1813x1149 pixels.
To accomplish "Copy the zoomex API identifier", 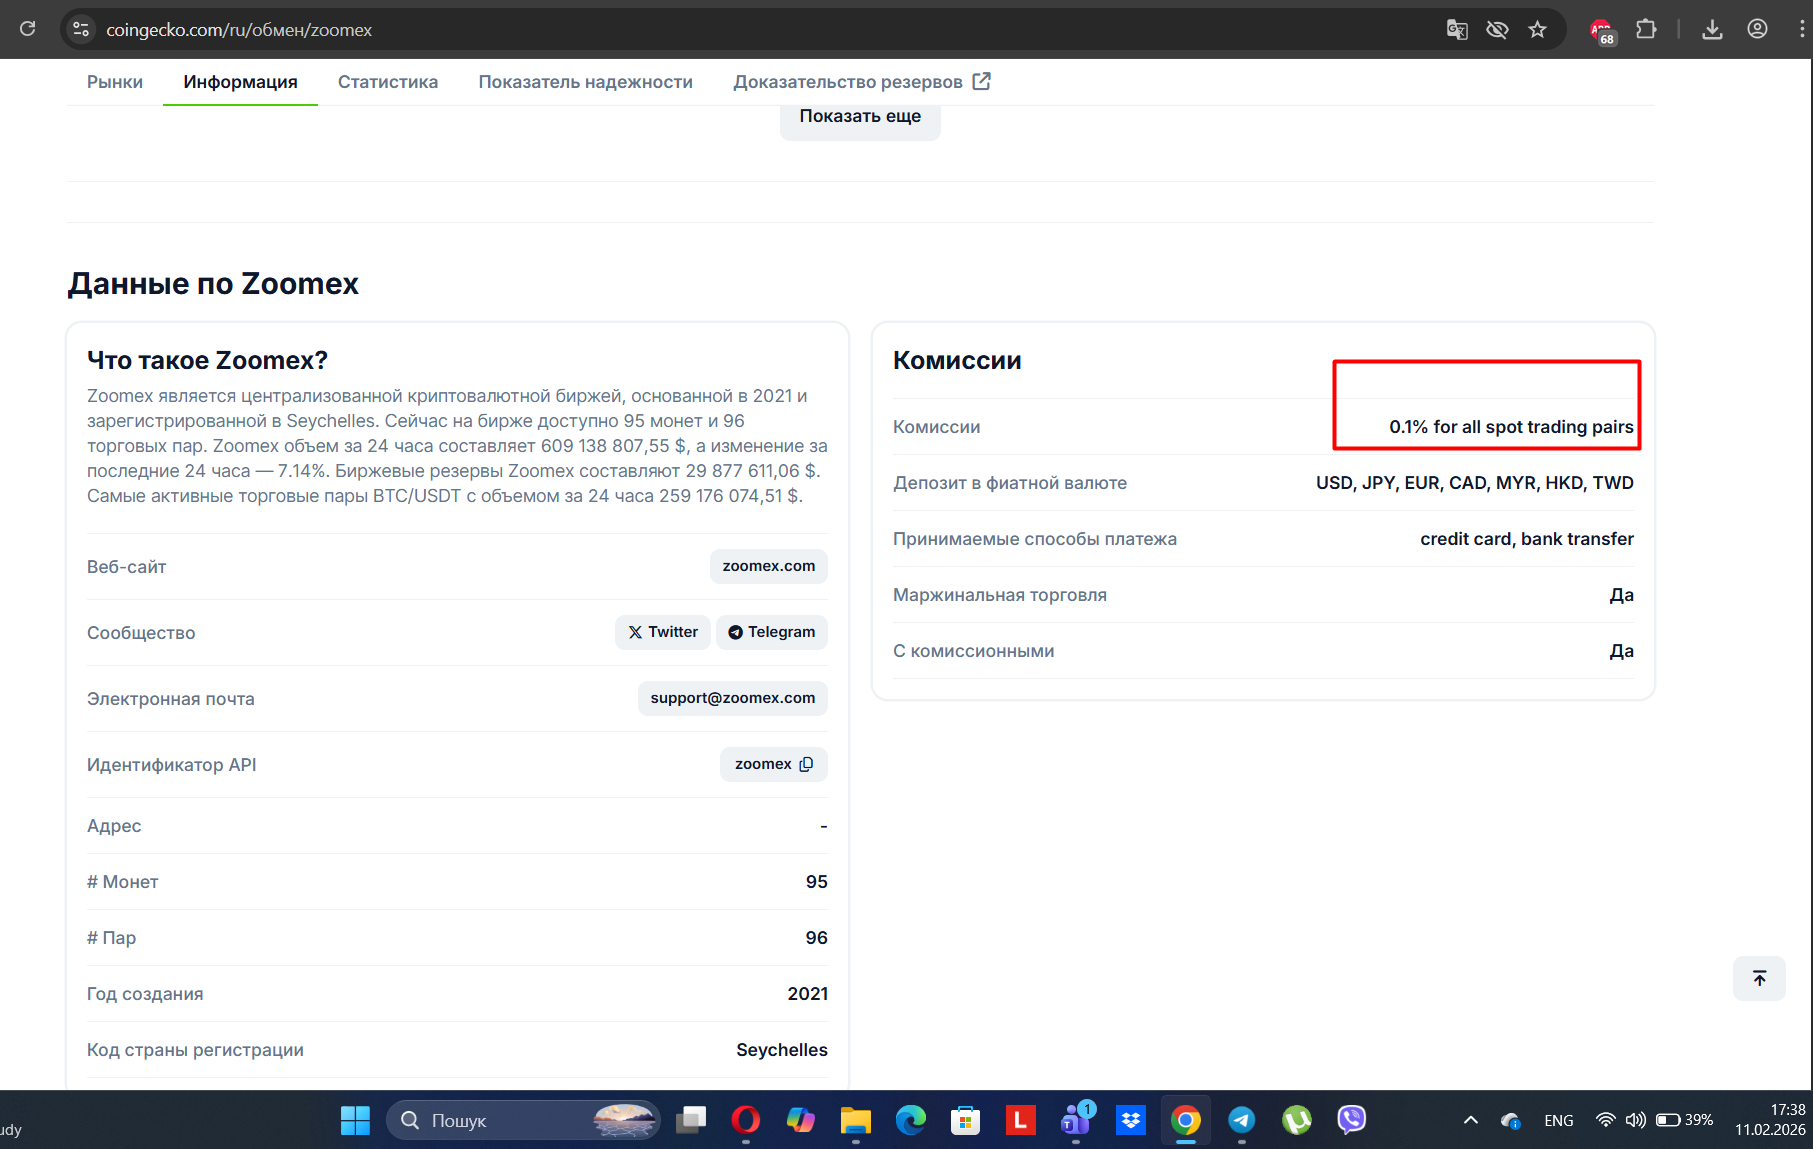I will pyautogui.click(x=806, y=764).
